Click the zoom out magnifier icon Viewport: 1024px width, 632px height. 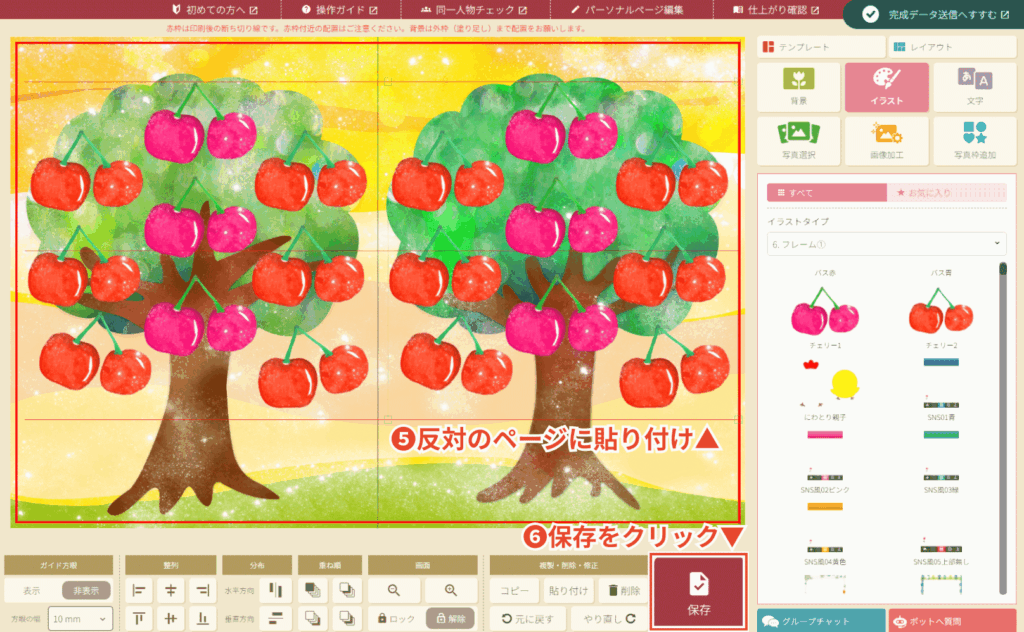point(395,591)
